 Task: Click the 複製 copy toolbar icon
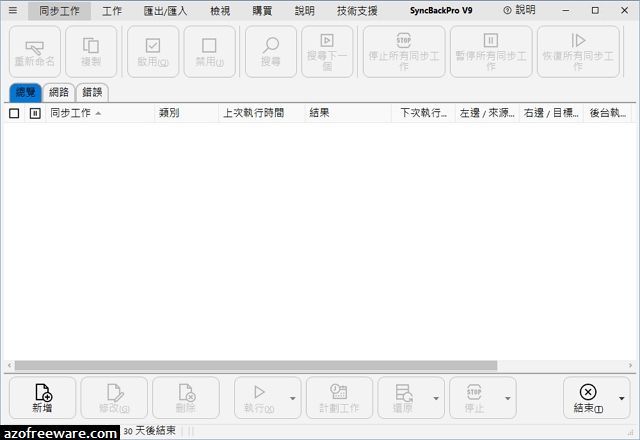[91, 46]
